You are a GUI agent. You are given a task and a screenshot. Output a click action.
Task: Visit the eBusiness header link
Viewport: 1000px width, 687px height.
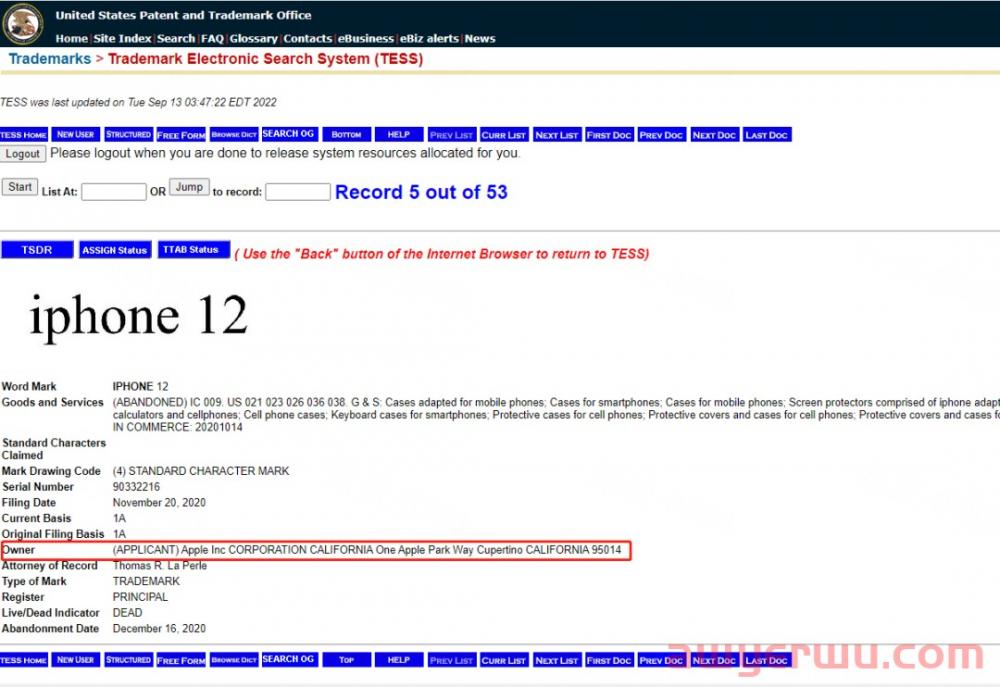365,38
